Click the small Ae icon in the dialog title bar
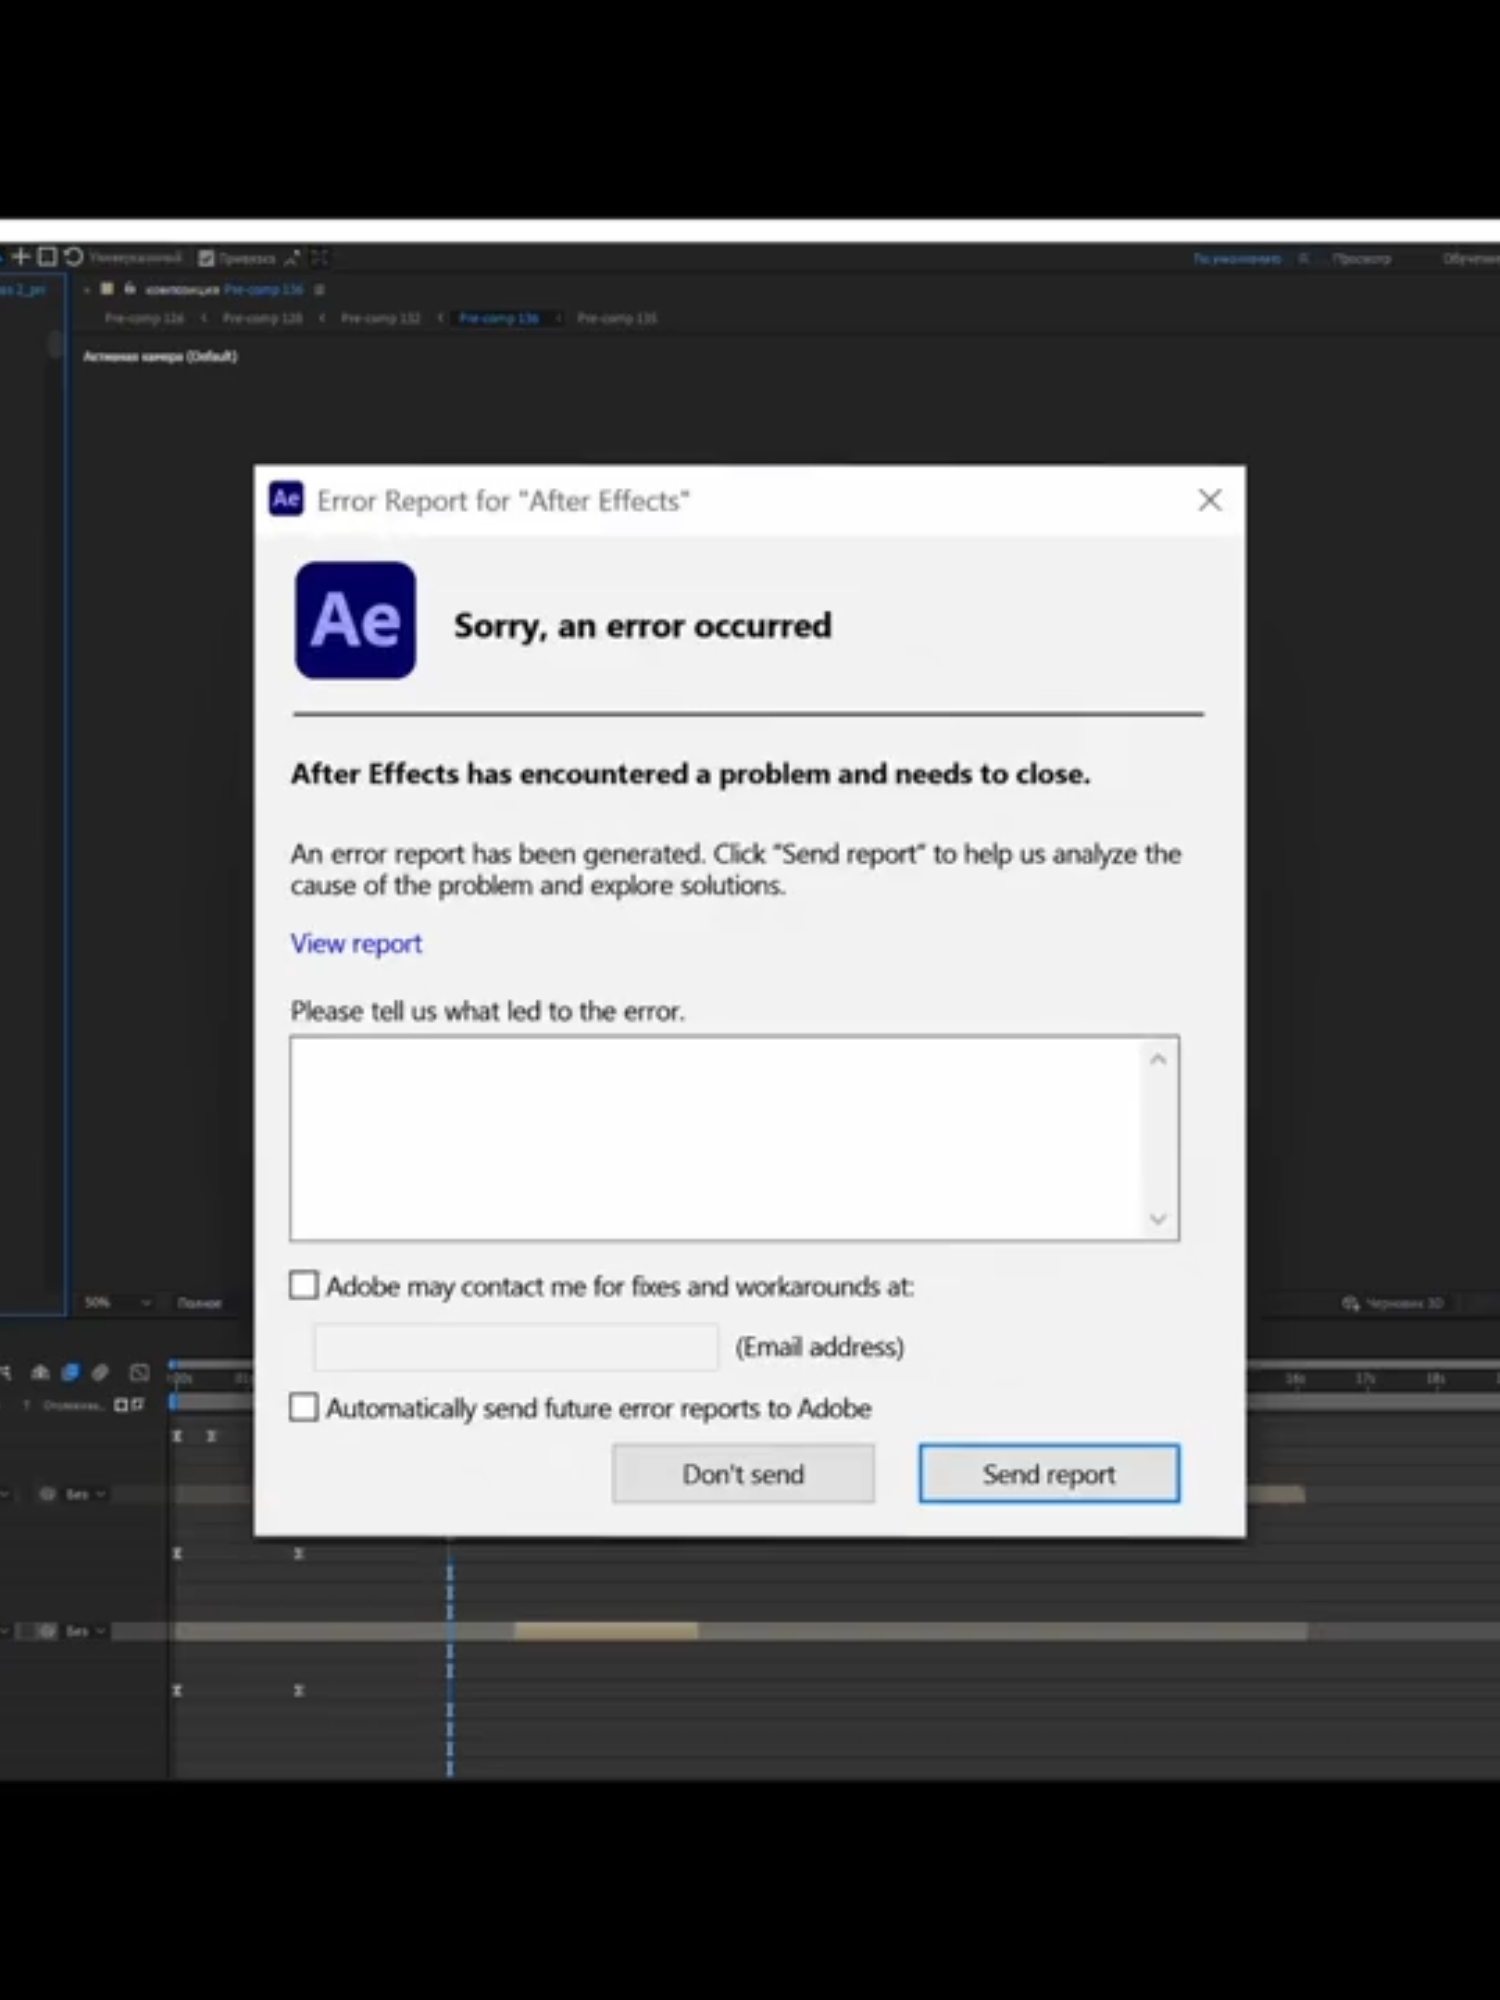Image resolution: width=1500 pixels, height=2000 pixels. [286, 498]
